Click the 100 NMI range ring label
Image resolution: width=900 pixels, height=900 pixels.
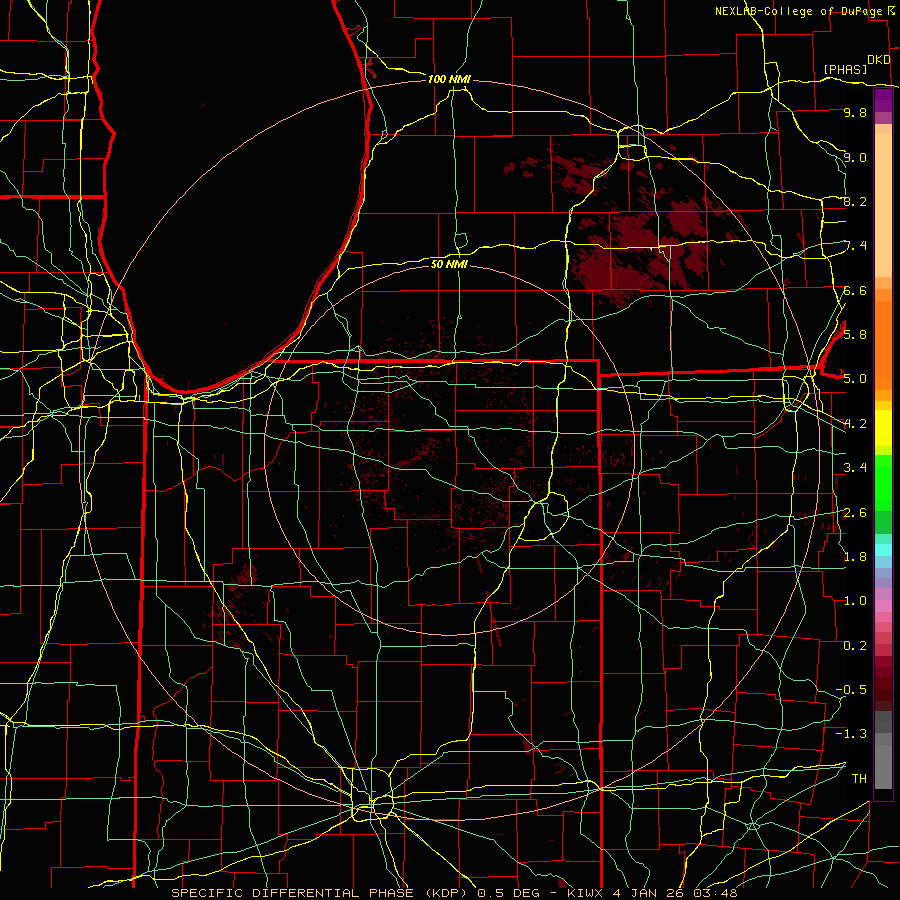[449, 79]
